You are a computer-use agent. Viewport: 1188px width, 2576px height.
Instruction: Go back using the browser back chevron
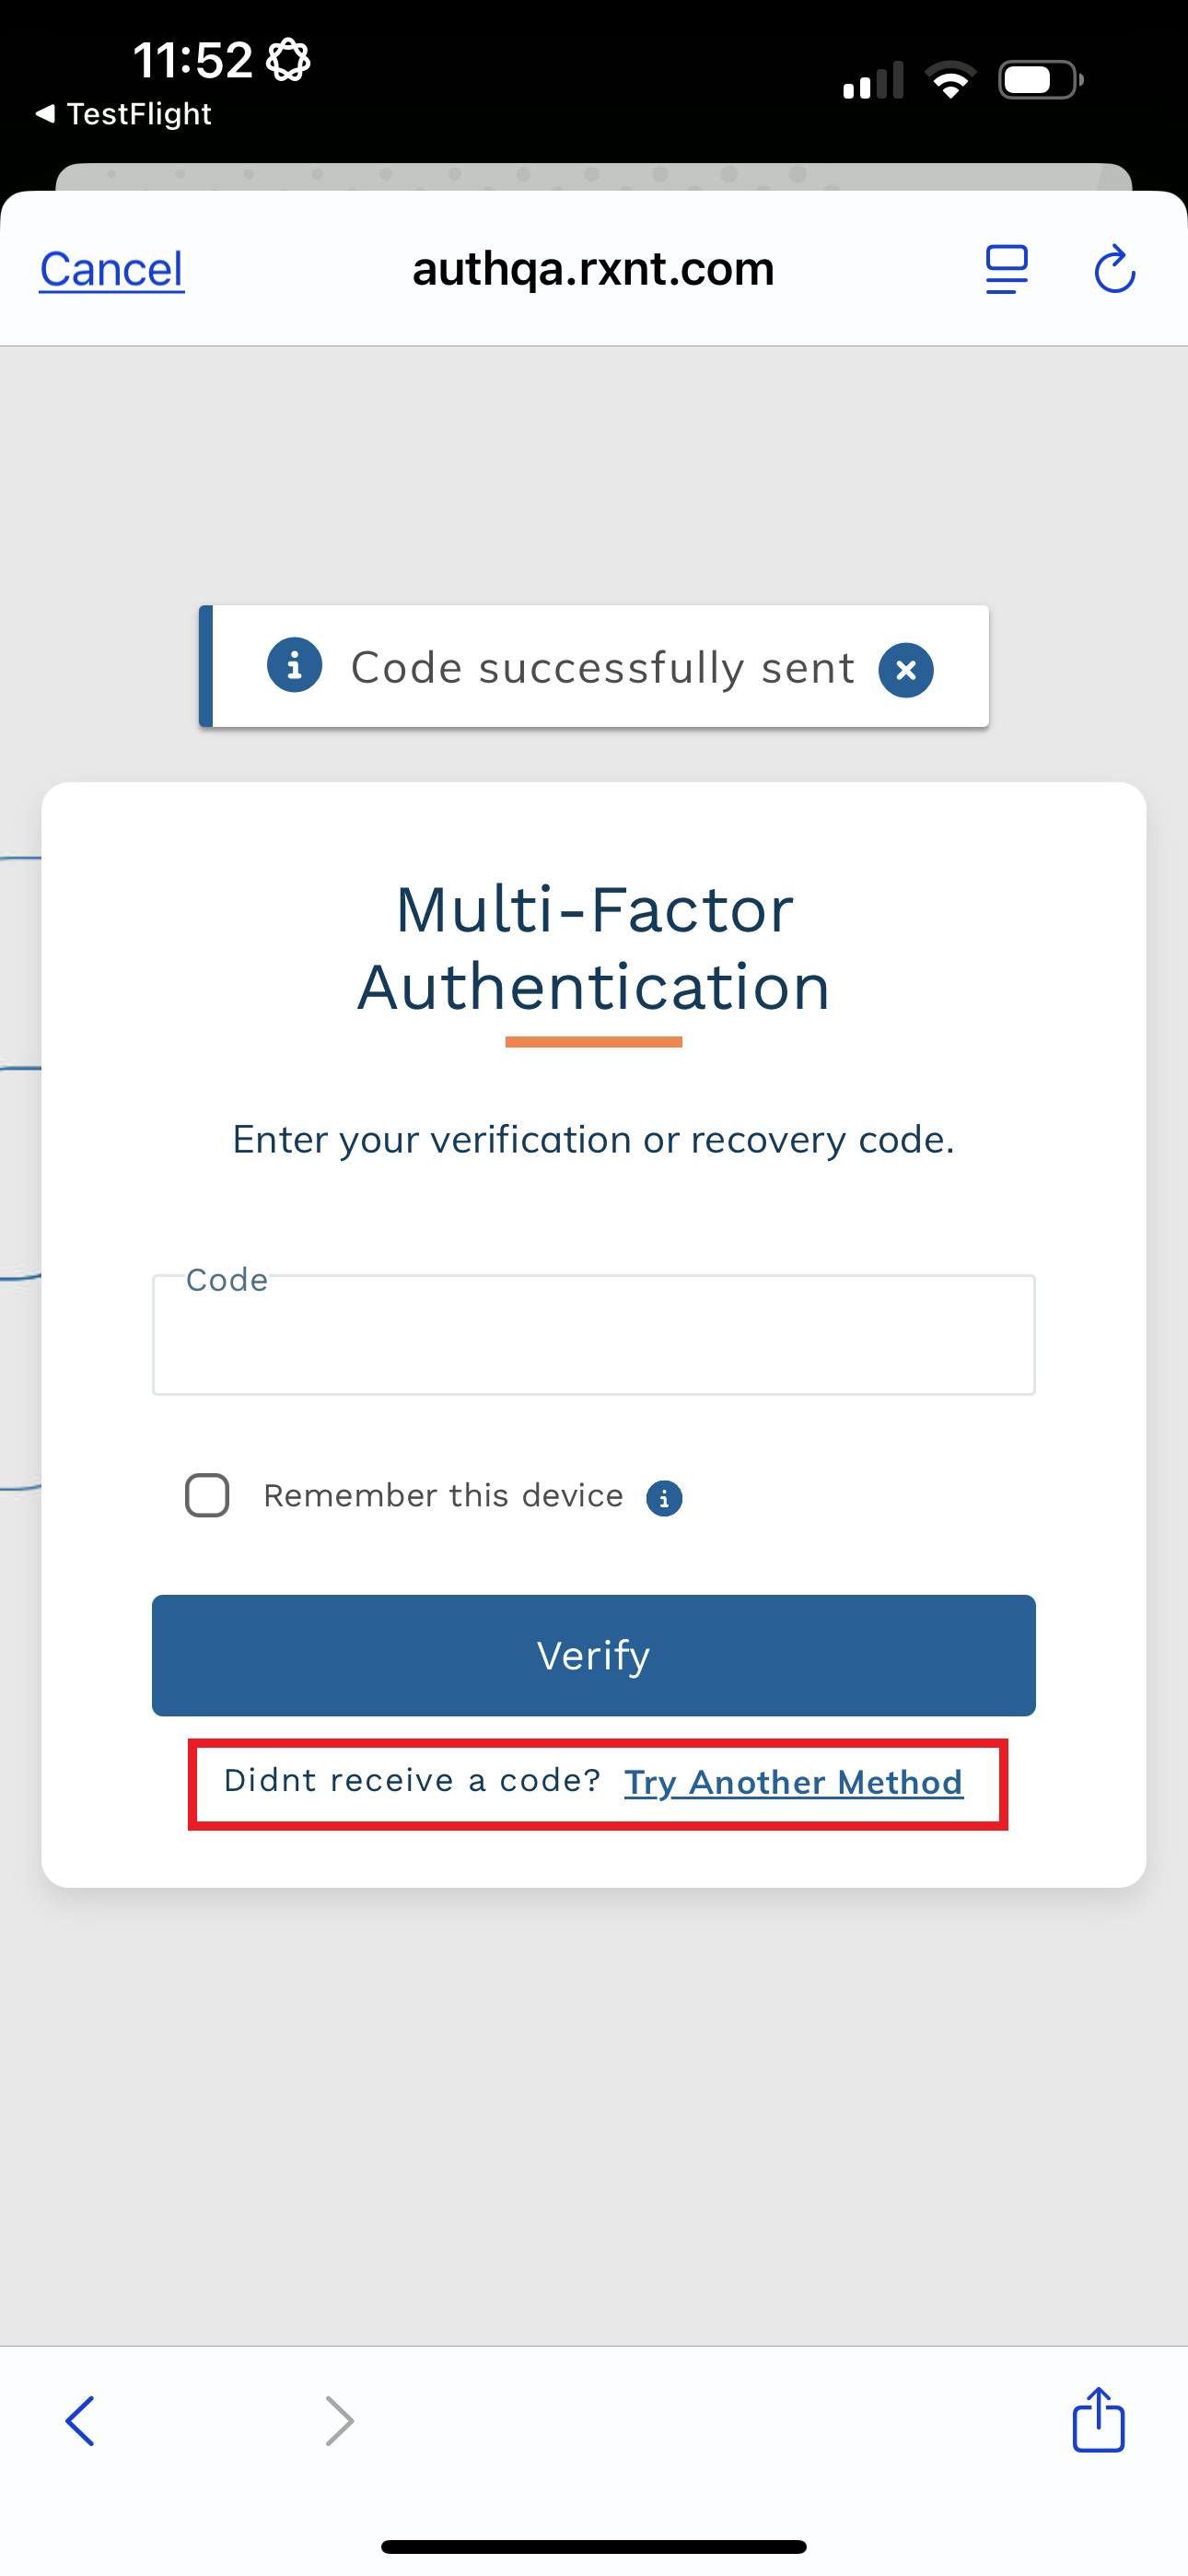(x=80, y=2421)
